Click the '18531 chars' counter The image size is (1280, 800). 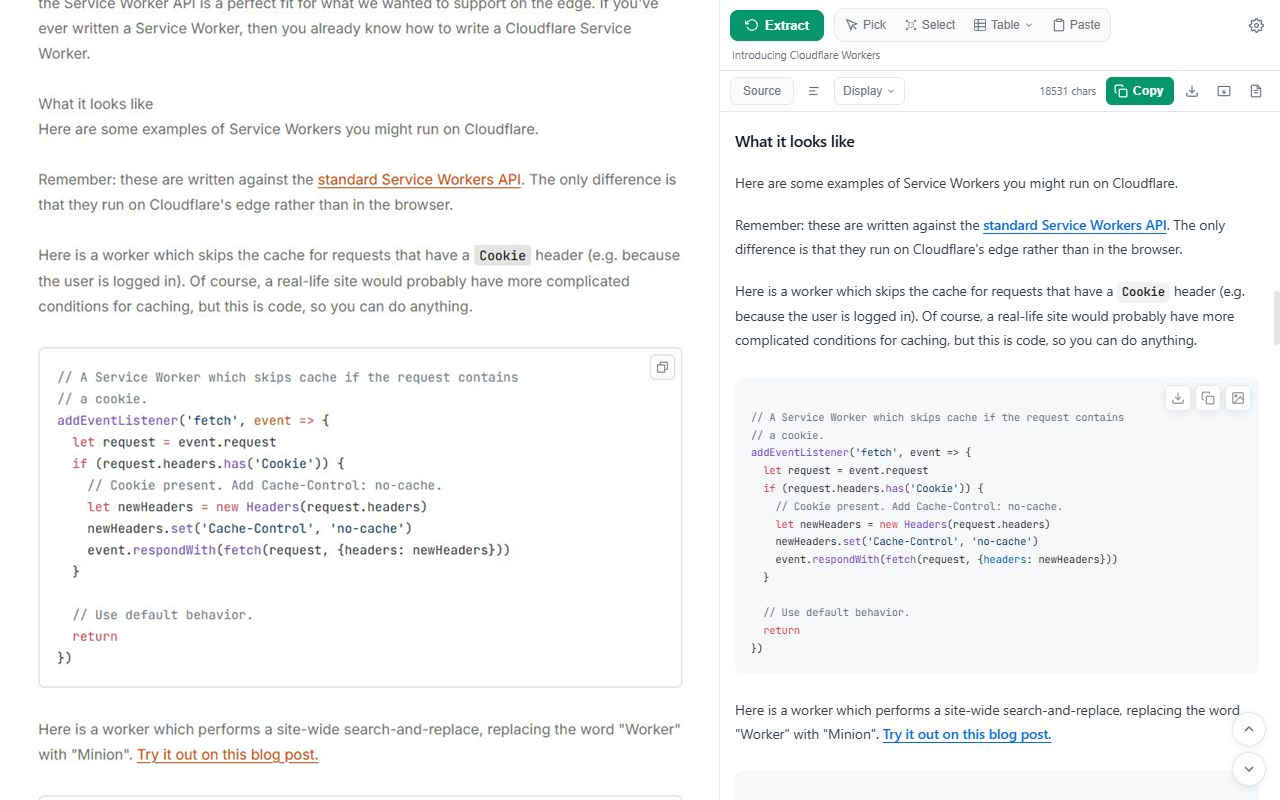[1068, 91]
